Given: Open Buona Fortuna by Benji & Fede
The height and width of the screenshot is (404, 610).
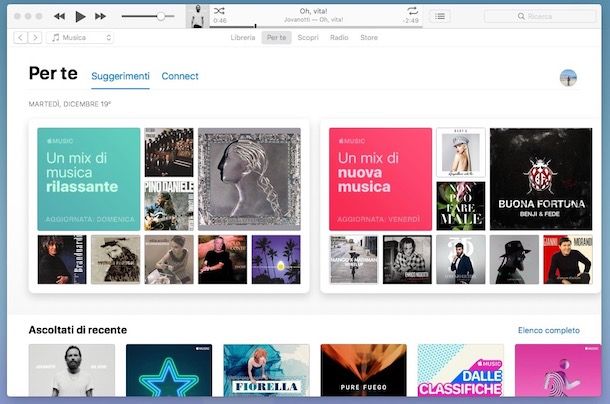Looking at the screenshot, I should tap(541, 179).
